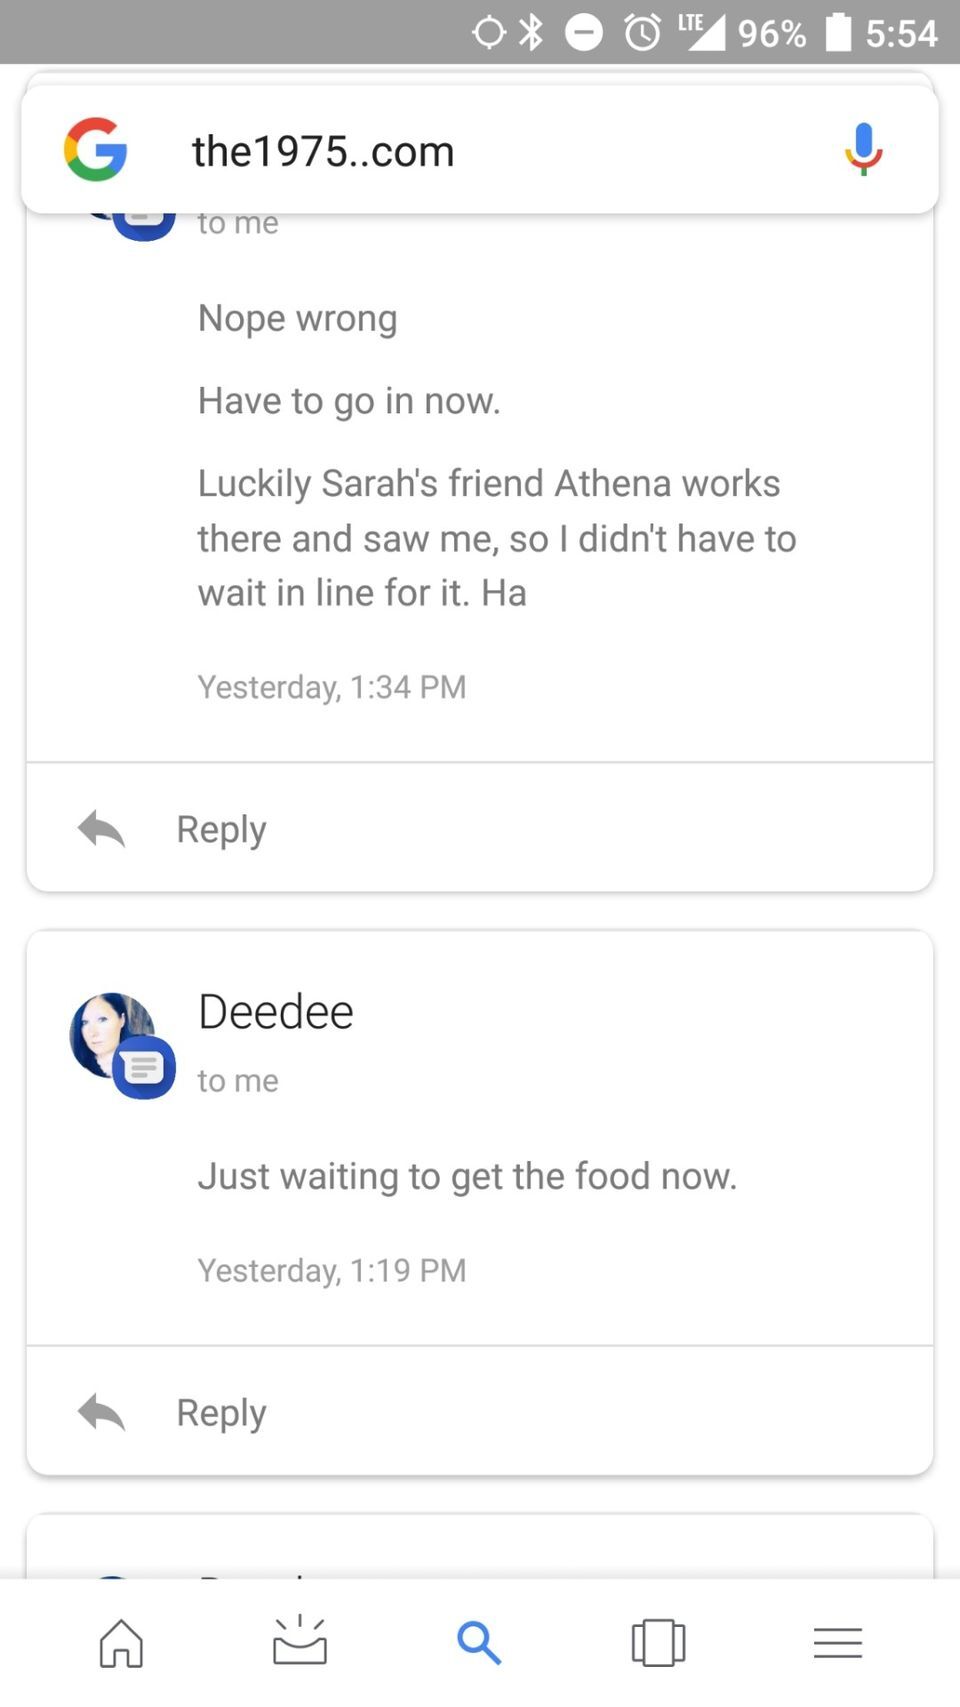
Task: Tap the reply arrow under Deedee's message
Action: 101,1412
